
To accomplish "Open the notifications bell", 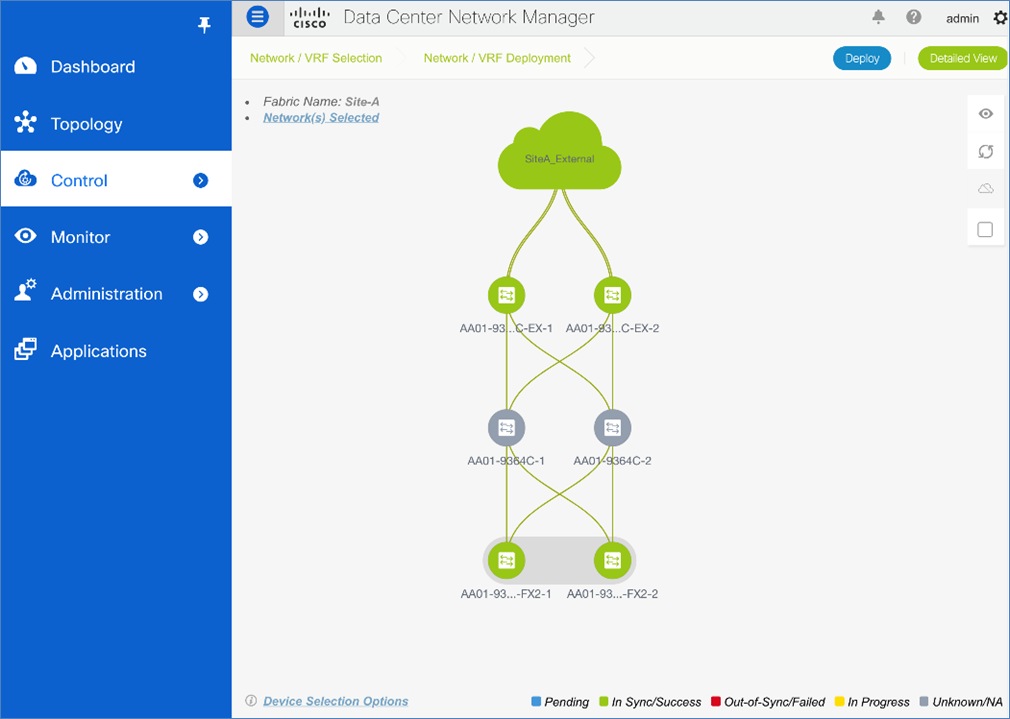I will 878,17.
